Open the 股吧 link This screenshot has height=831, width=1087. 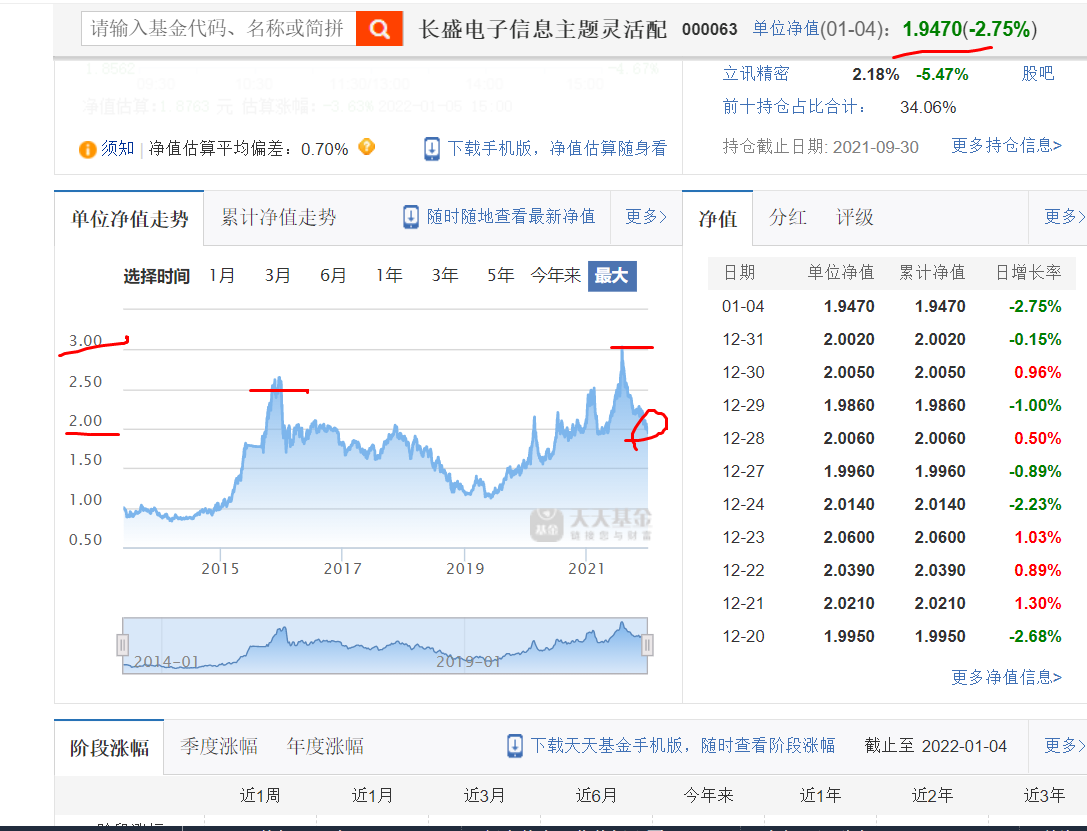pyautogui.click(x=1038, y=74)
